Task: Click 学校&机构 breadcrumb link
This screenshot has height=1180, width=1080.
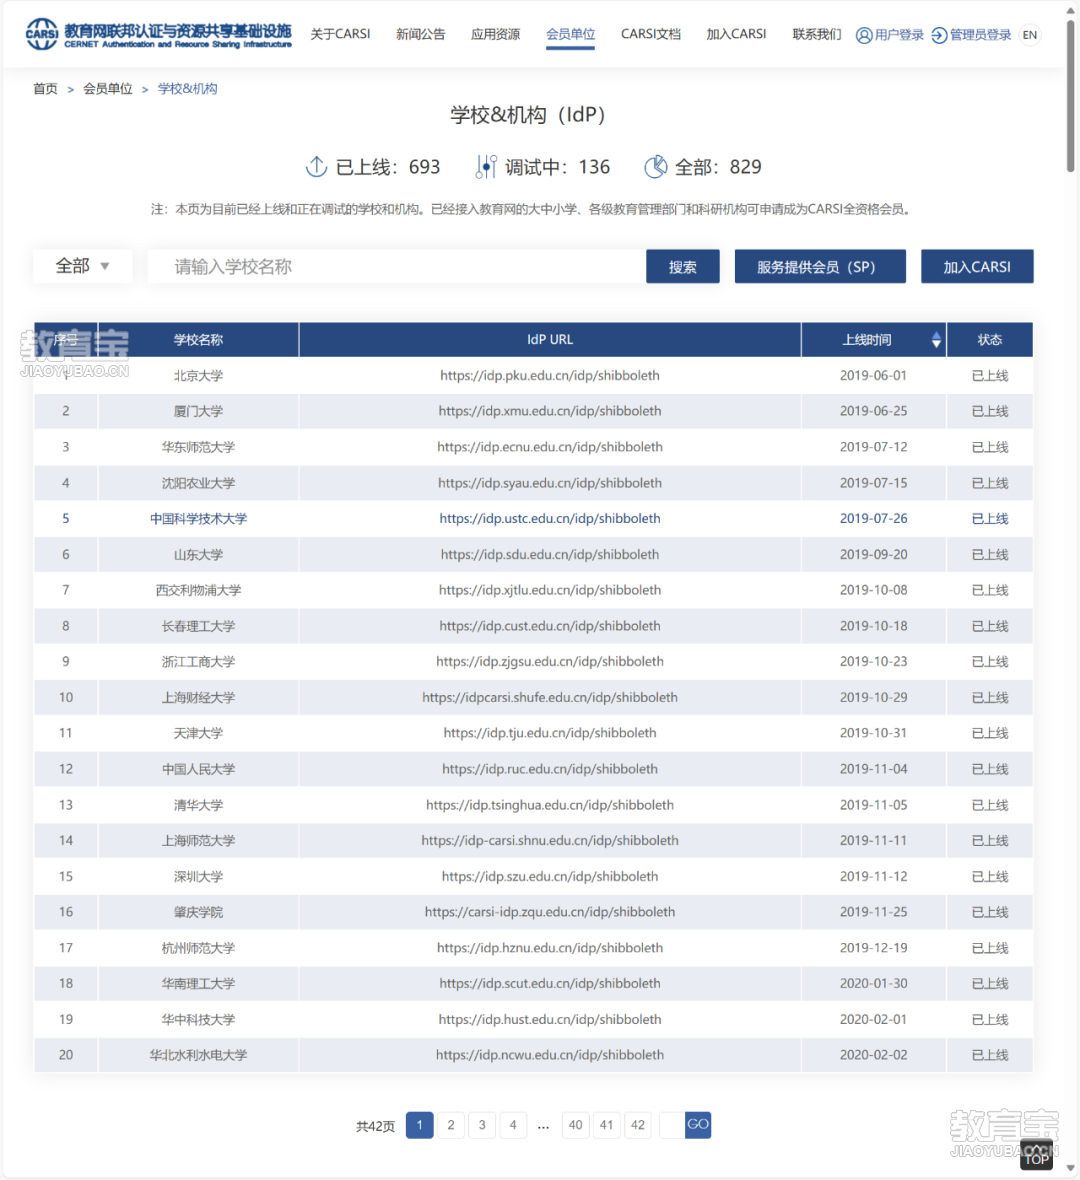Action: tap(187, 89)
